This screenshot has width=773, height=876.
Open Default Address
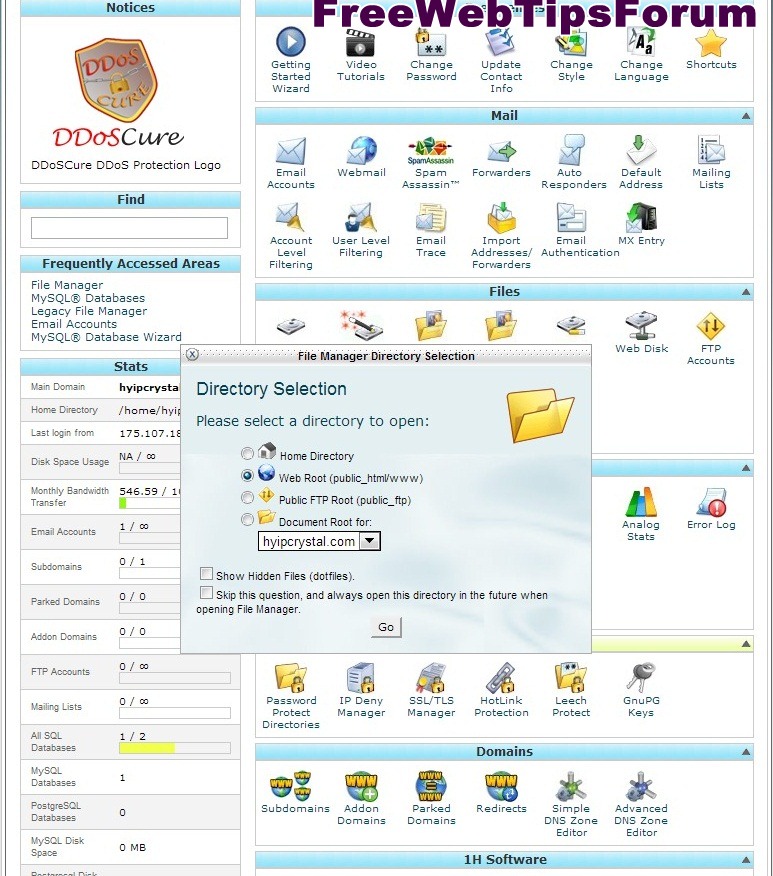coord(641,151)
